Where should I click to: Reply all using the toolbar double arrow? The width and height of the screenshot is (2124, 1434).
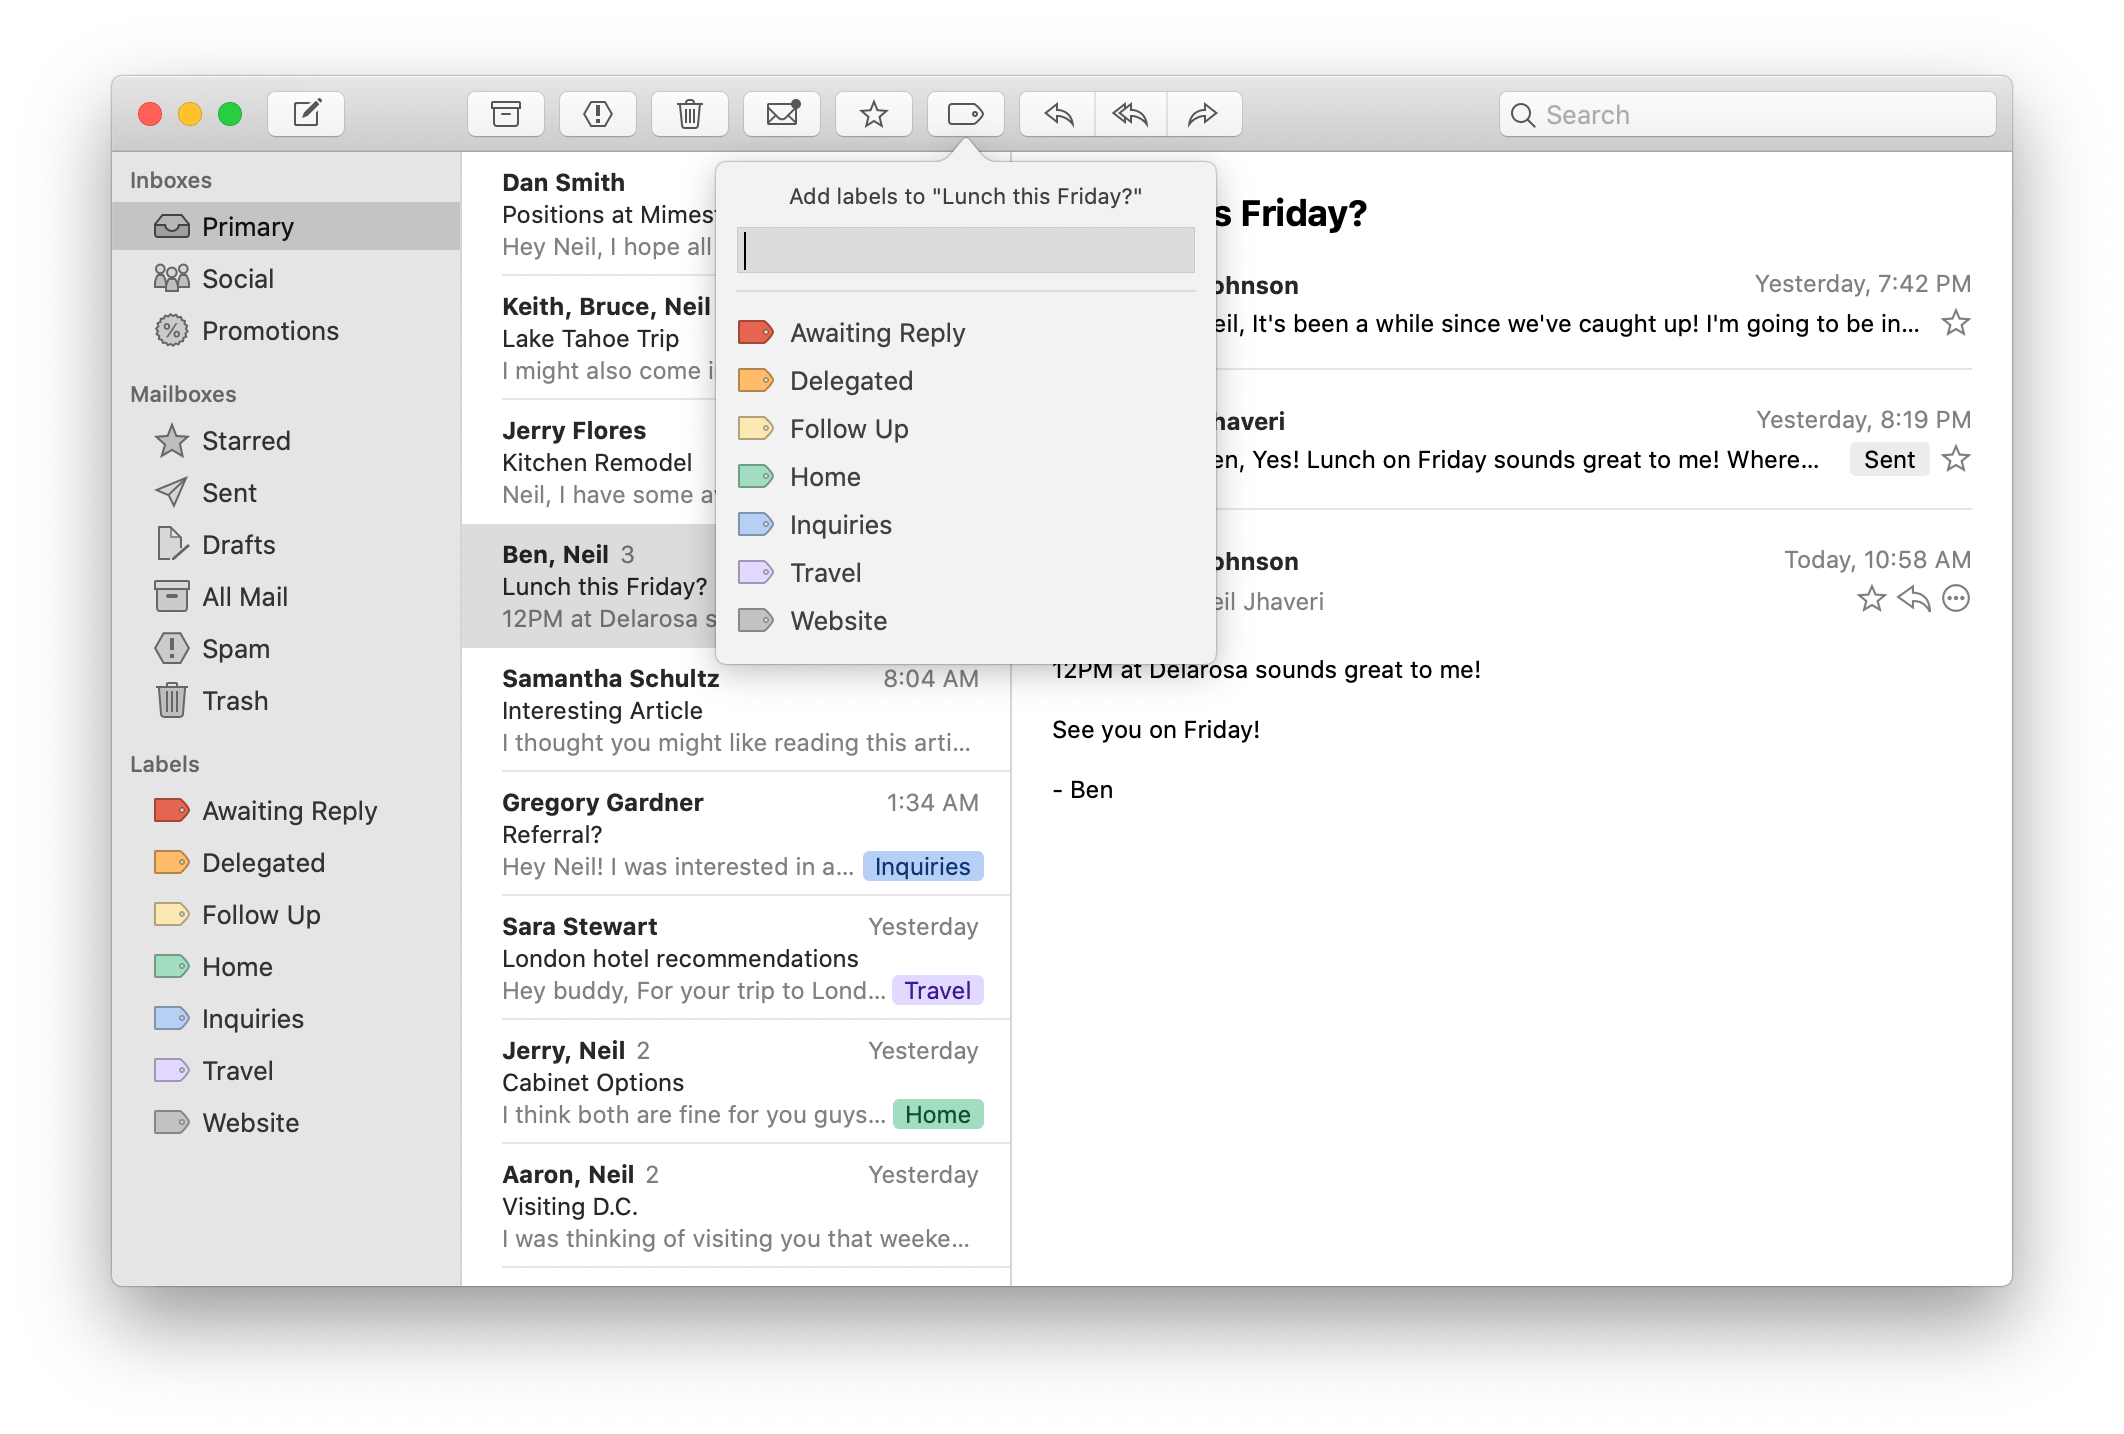(1131, 114)
